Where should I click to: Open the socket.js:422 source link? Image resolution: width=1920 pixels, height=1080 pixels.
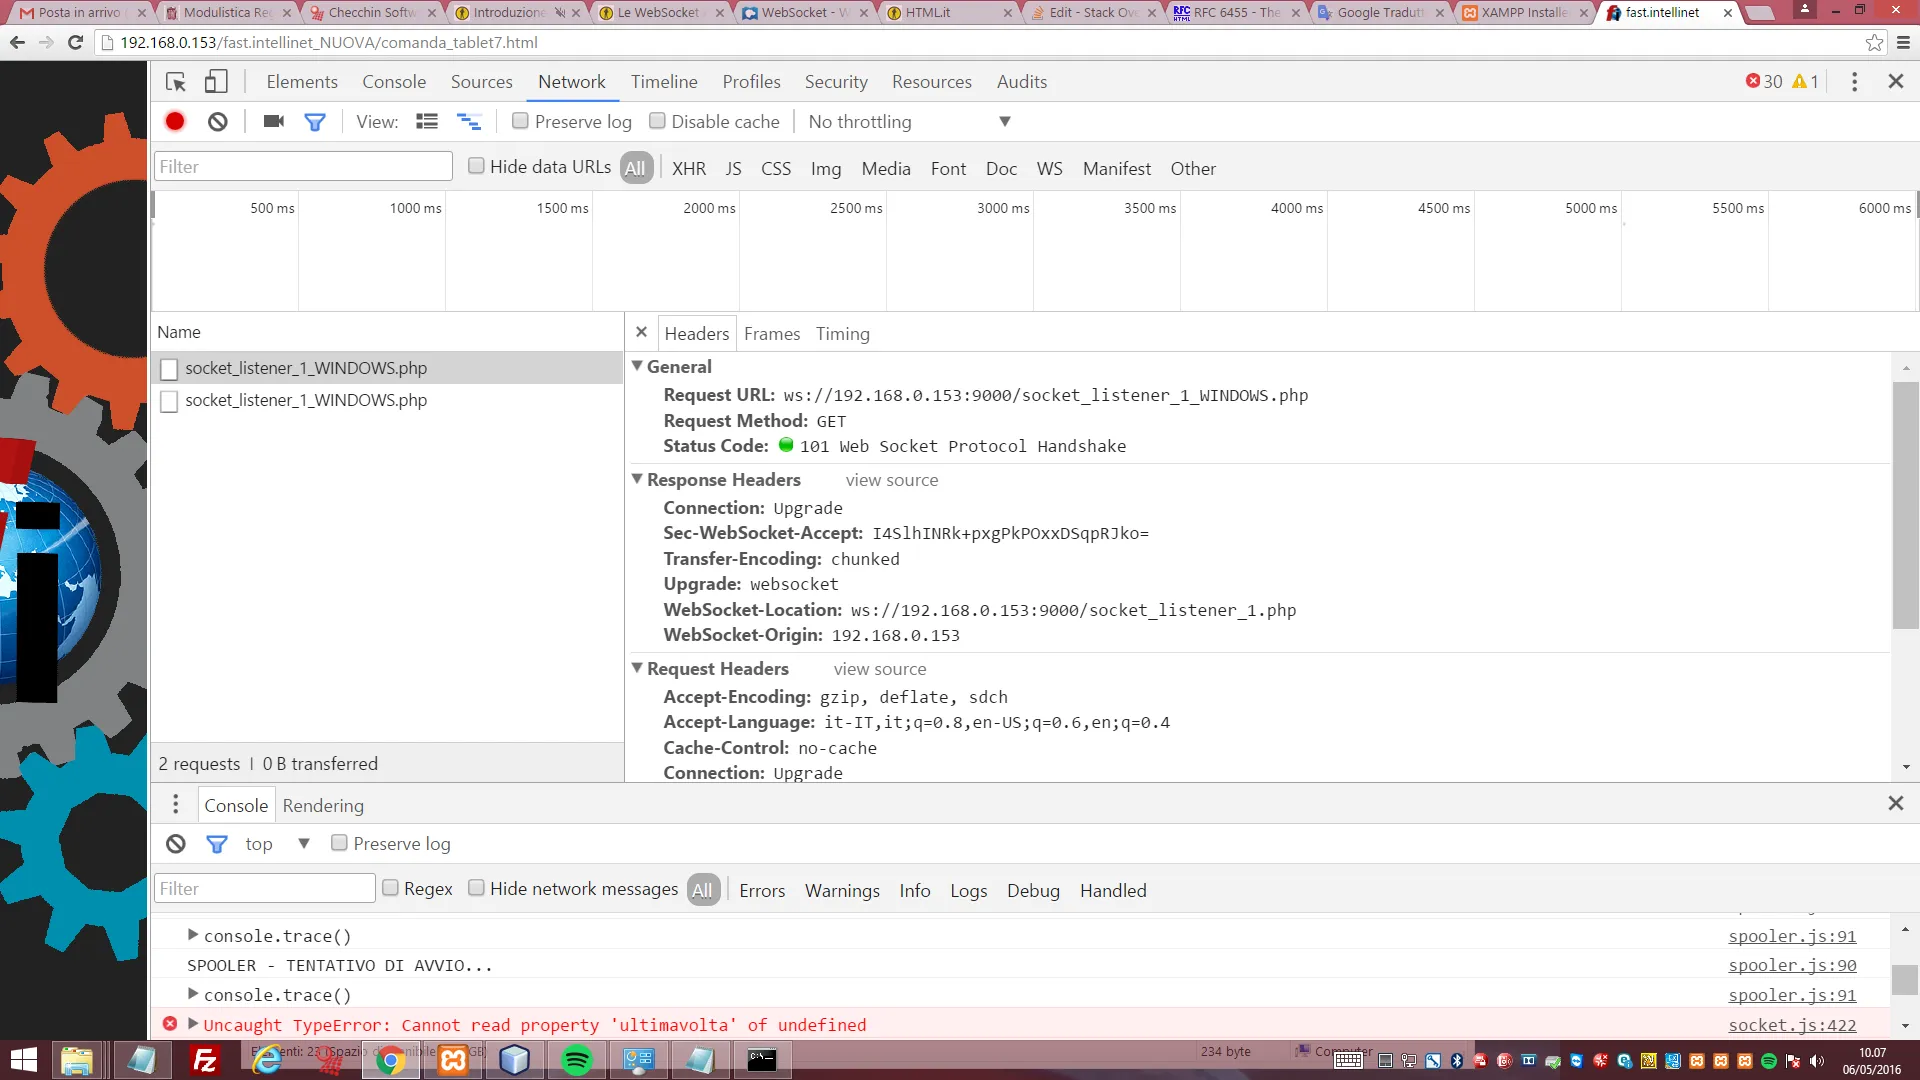pos(1792,1024)
